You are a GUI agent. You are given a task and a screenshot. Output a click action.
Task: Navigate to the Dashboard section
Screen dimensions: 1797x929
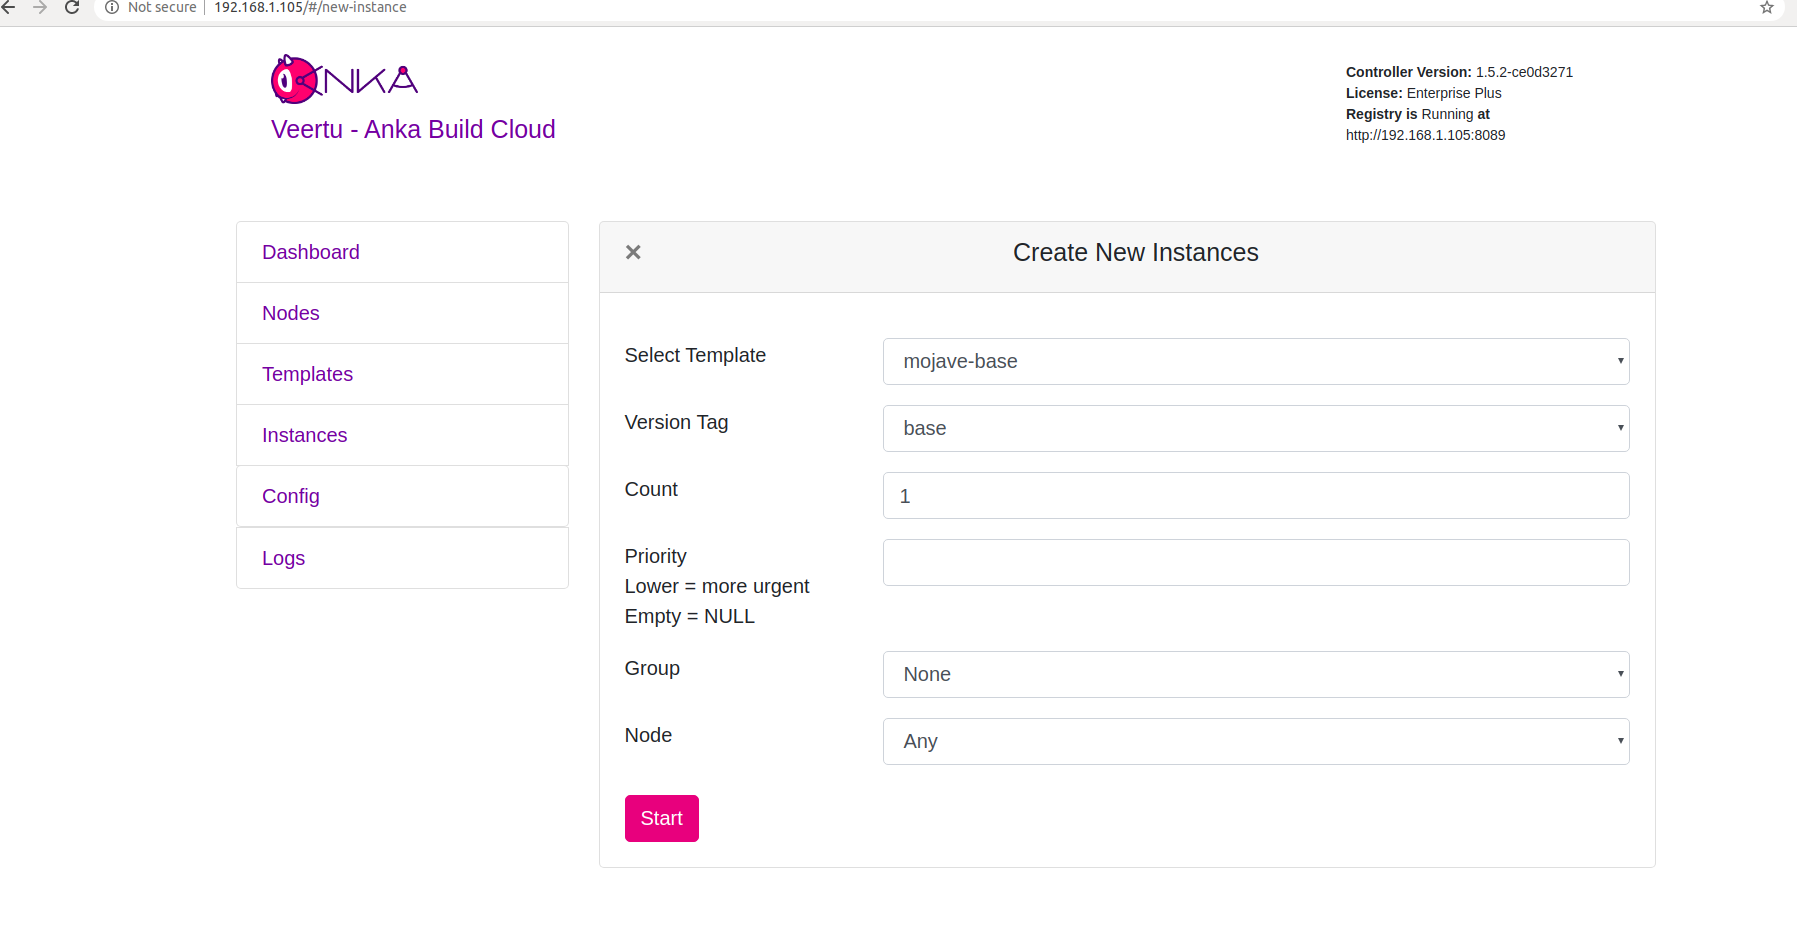coord(310,252)
